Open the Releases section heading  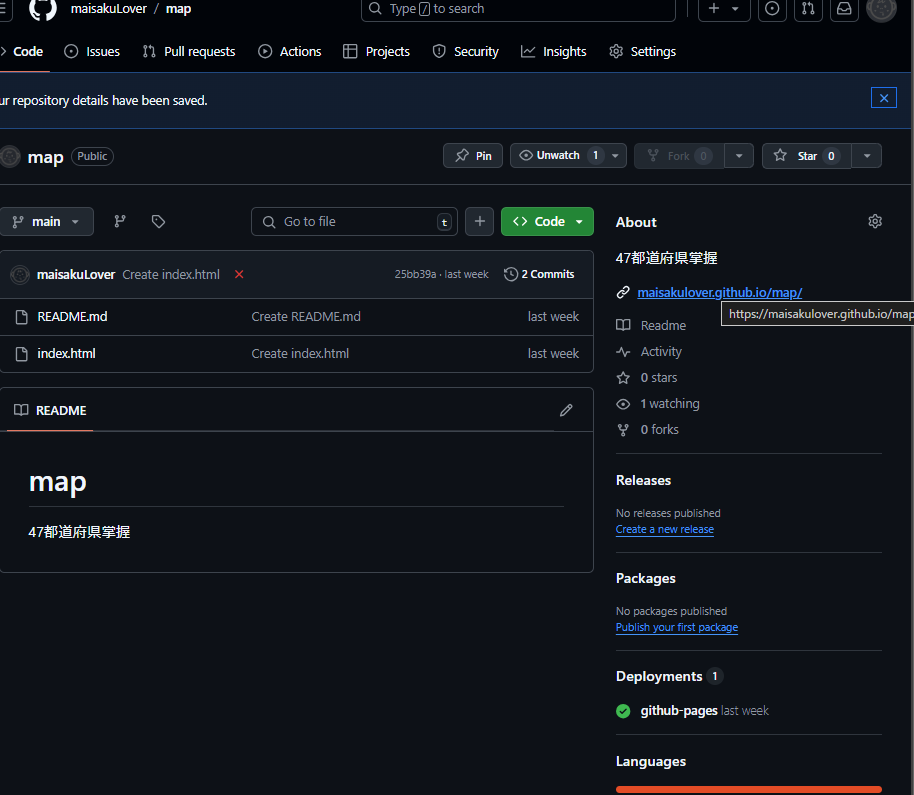[644, 480]
